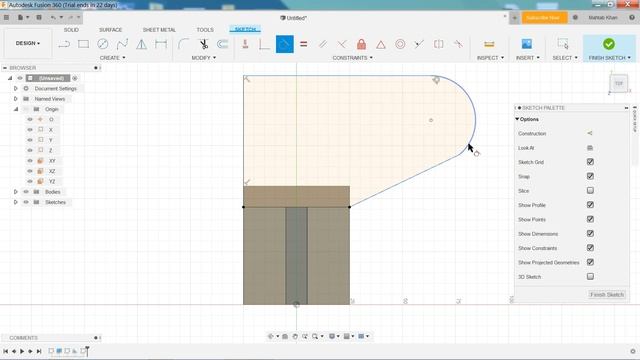Click the Select tool icon

coord(563,44)
